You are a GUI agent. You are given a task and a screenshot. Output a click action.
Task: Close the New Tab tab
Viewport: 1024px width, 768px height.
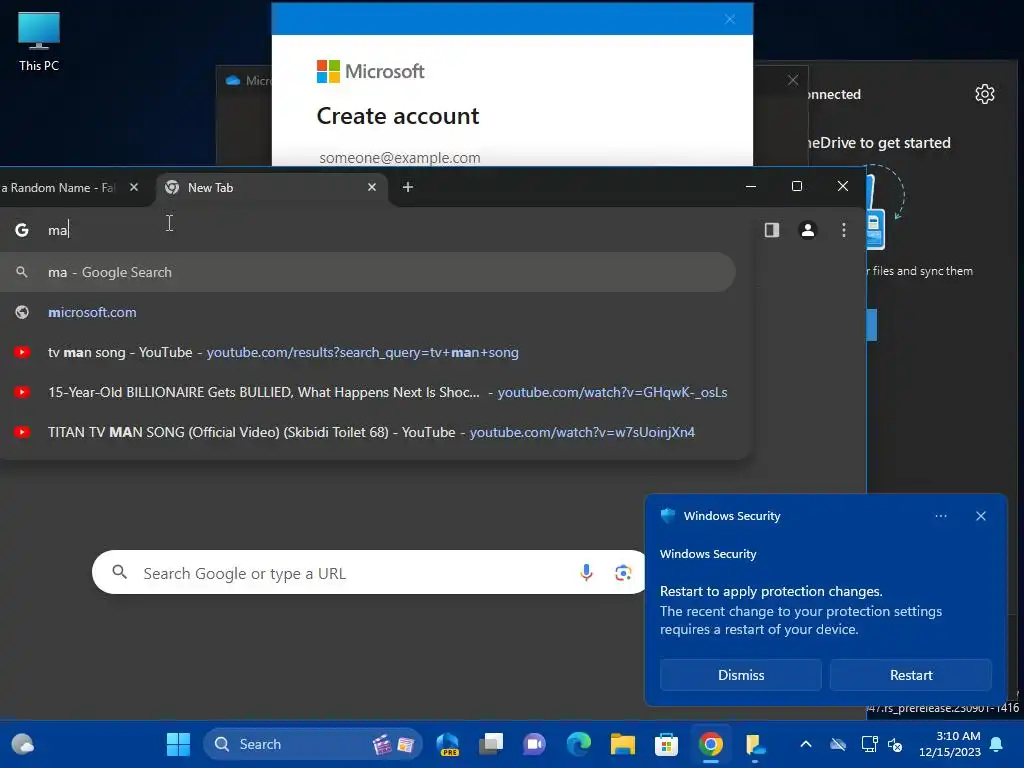372,187
